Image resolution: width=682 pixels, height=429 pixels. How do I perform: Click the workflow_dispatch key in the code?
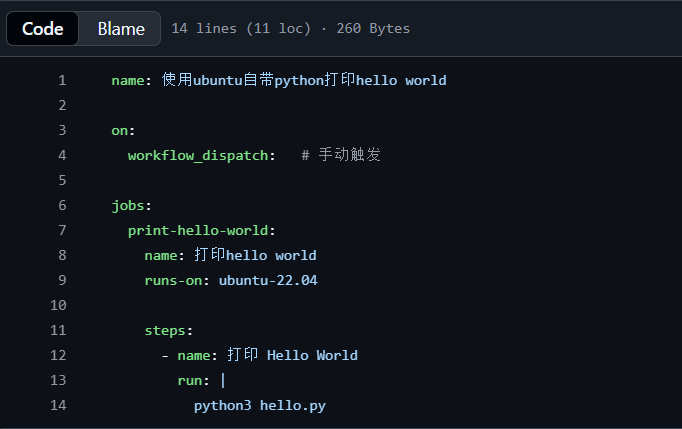(197, 155)
